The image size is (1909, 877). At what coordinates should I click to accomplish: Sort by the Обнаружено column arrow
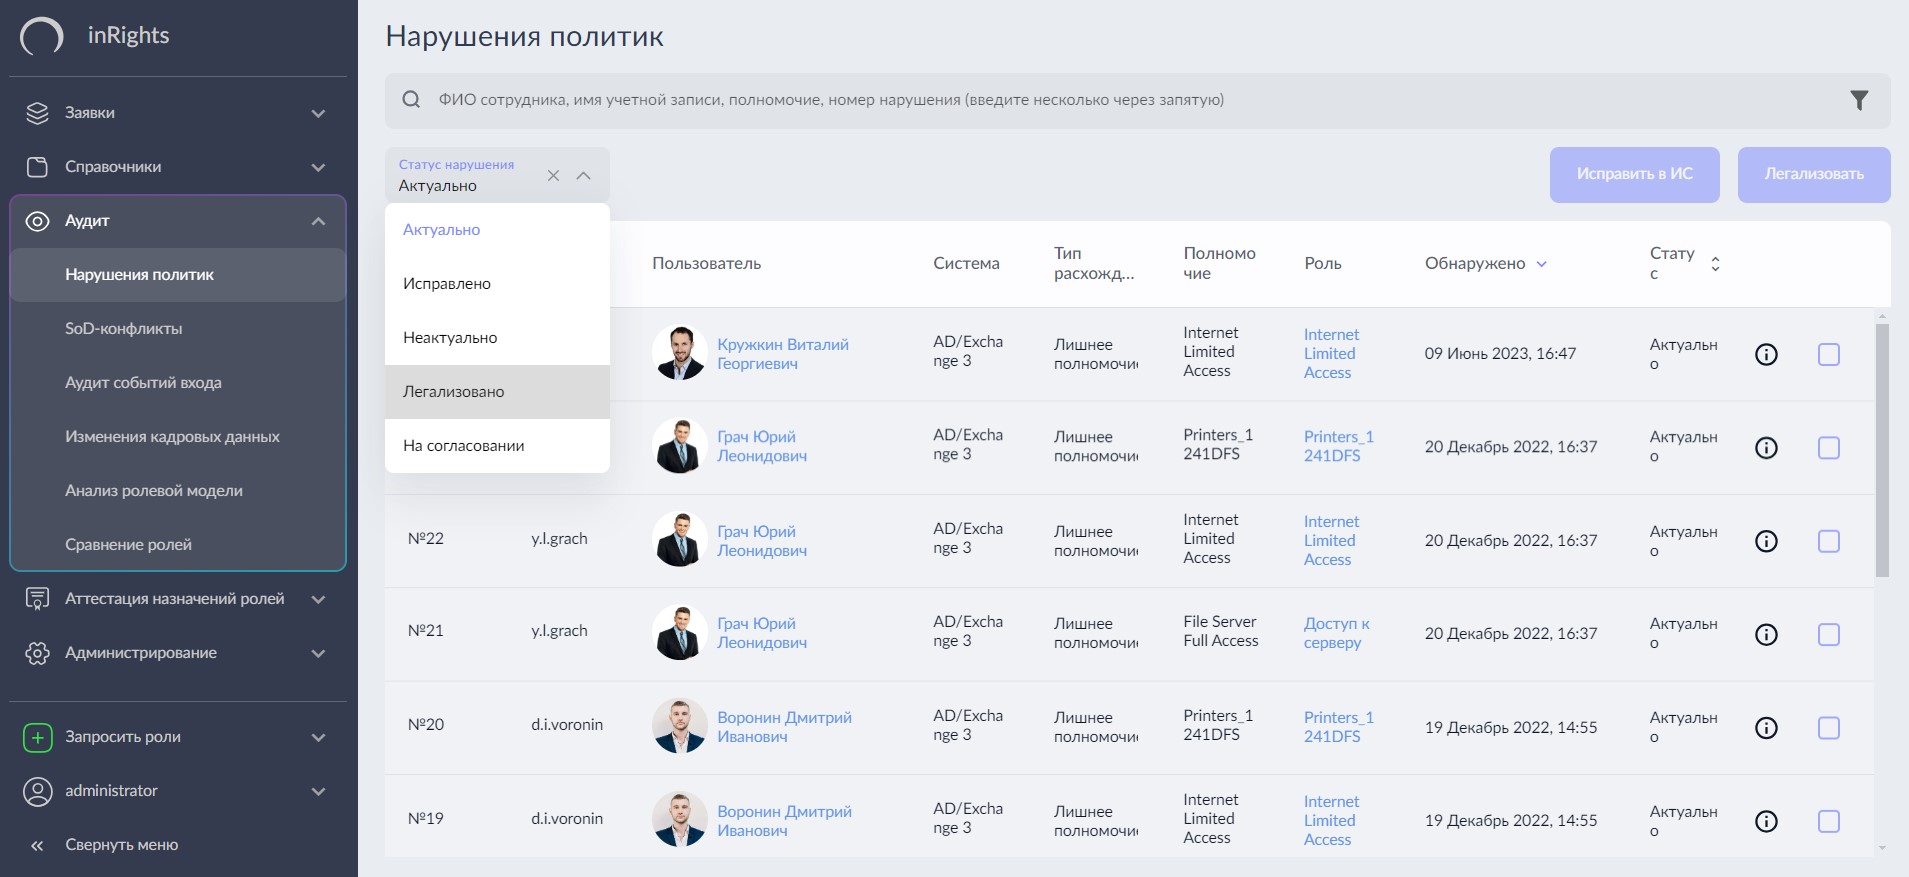click(x=1541, y=264)
